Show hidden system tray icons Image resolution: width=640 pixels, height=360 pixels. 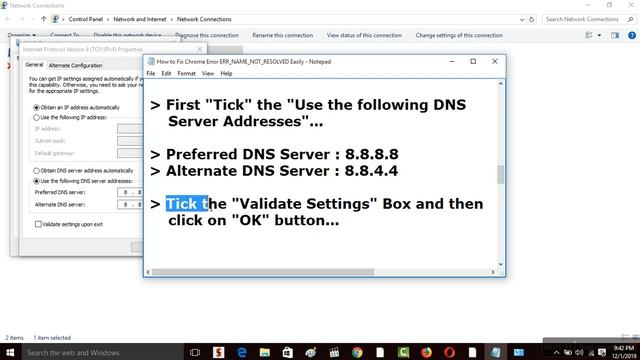point(556,353)
